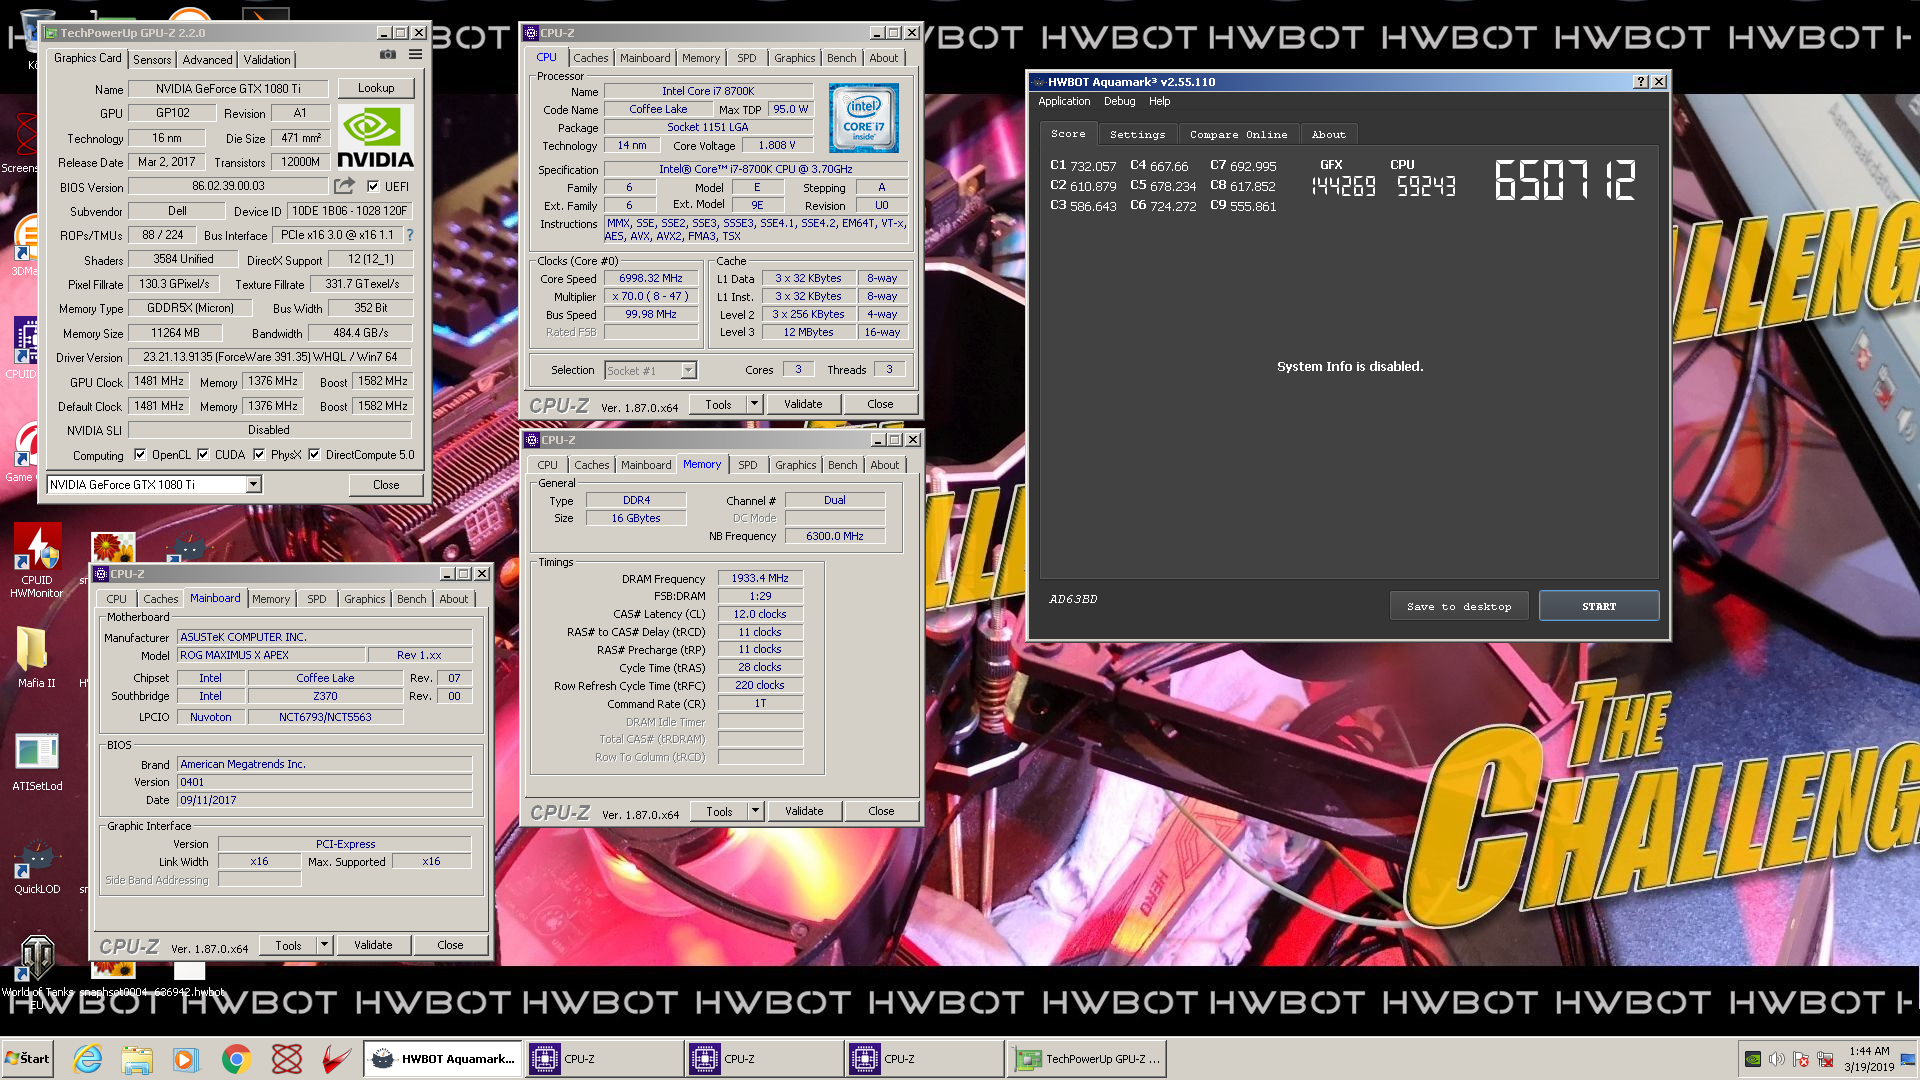Screen dimensions: 1920x1080
Task: Click the Bus Interface question mark icon
Action: click(409, 235)
